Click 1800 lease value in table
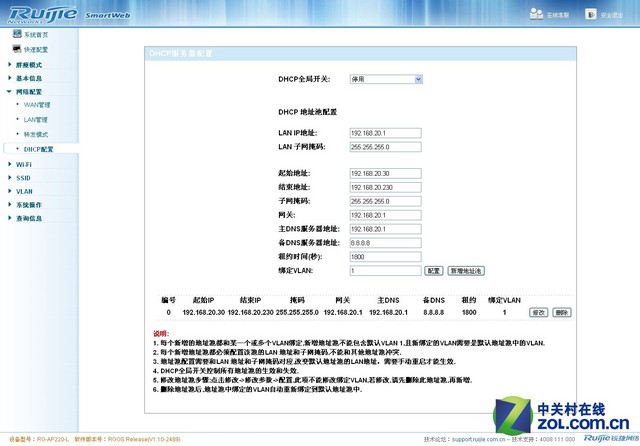Image resolution: width=640 pixels, height=446 pixels. point(469,313)
